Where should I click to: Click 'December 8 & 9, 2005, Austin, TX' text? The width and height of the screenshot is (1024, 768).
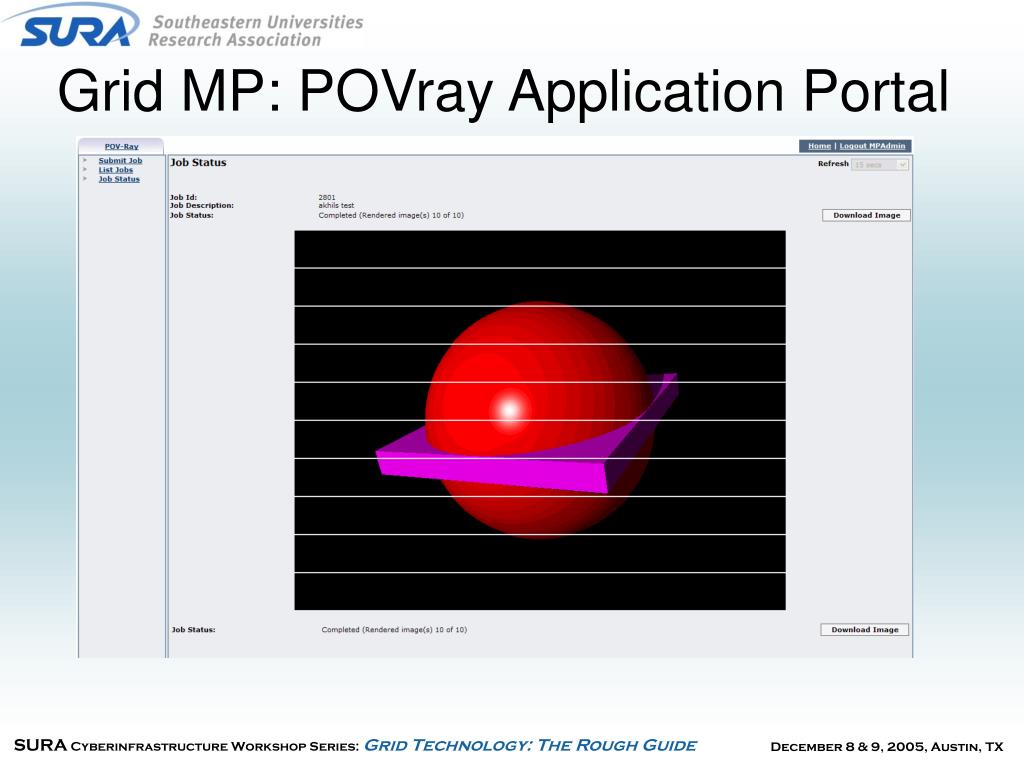coord(887,746)
